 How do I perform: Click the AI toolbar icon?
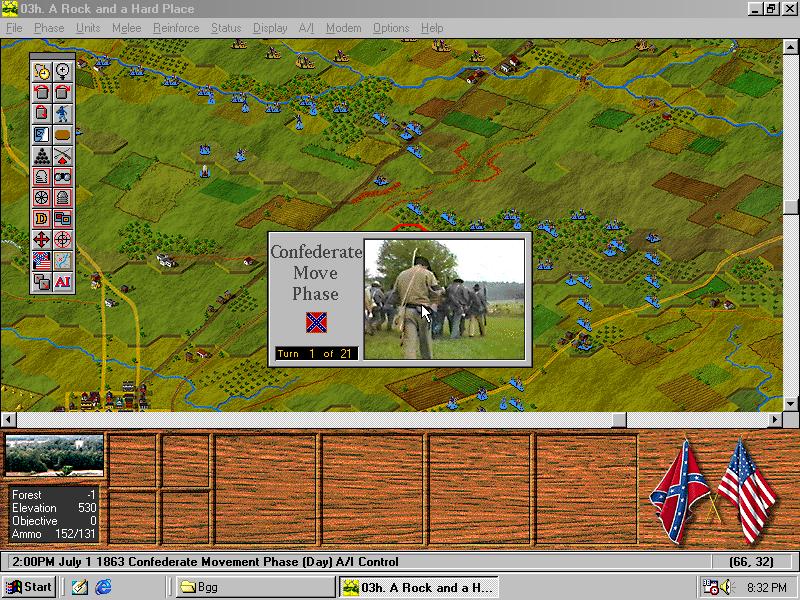click(x=62, y=282)
